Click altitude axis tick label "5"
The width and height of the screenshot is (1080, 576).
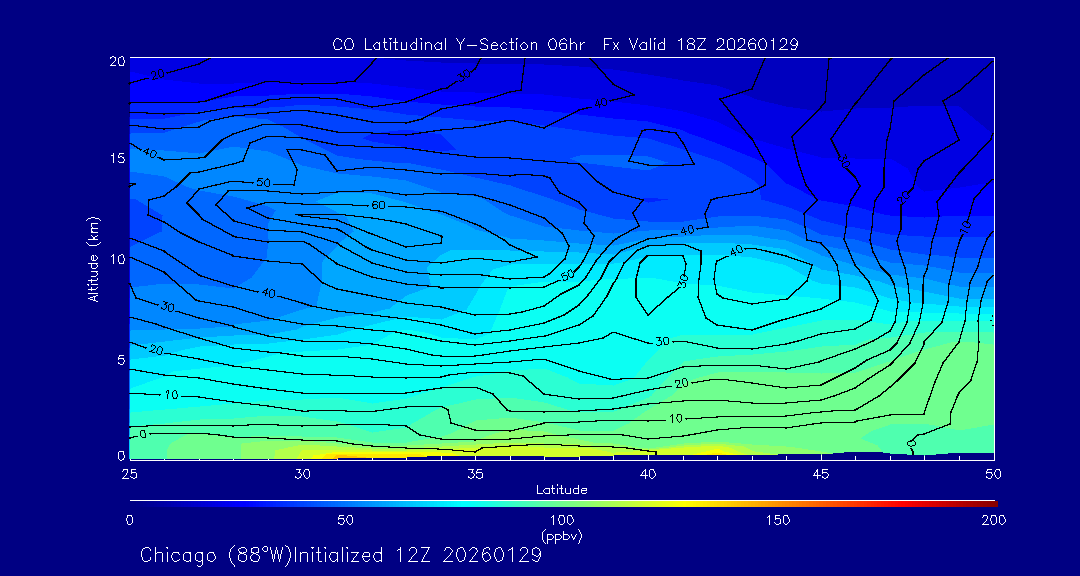tap(121, 360)
